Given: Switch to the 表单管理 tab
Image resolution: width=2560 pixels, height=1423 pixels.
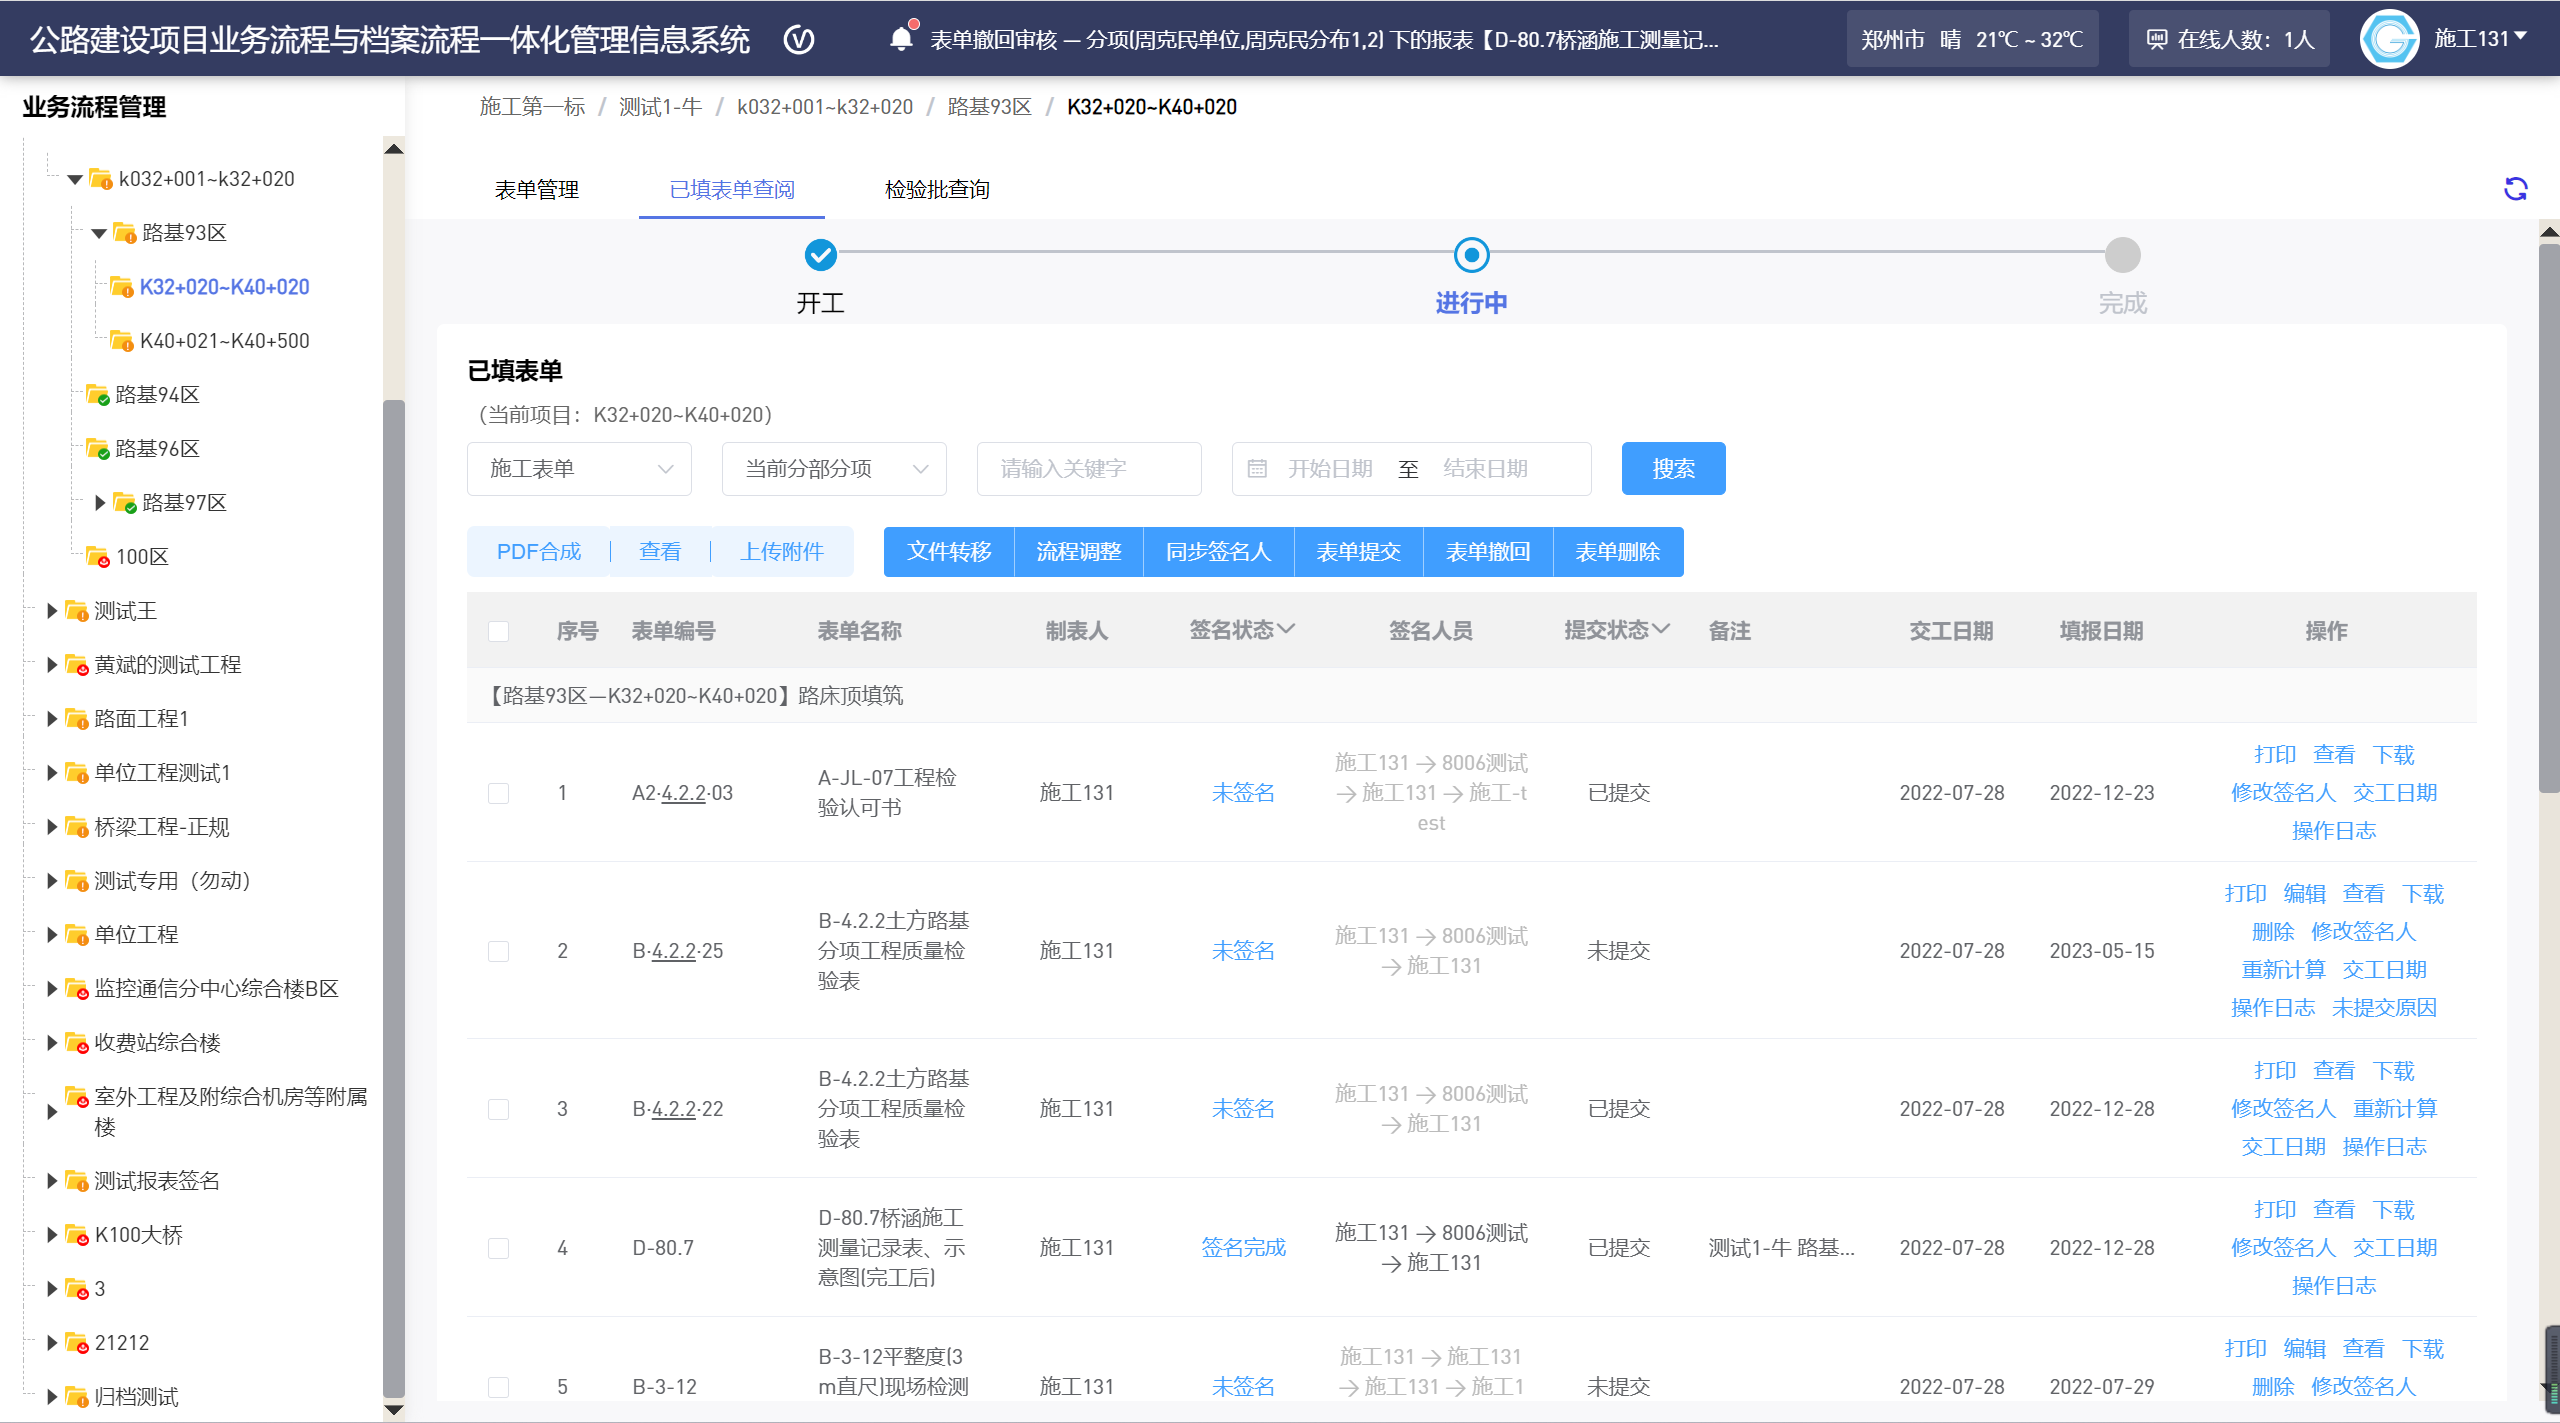Looking at the screenshot, I should pos(537,189).
